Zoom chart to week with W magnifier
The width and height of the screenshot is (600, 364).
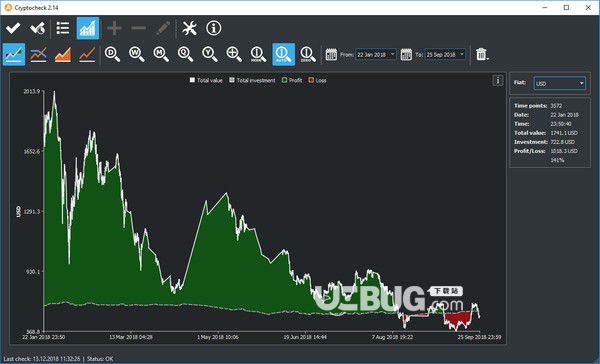coord(137,54)
